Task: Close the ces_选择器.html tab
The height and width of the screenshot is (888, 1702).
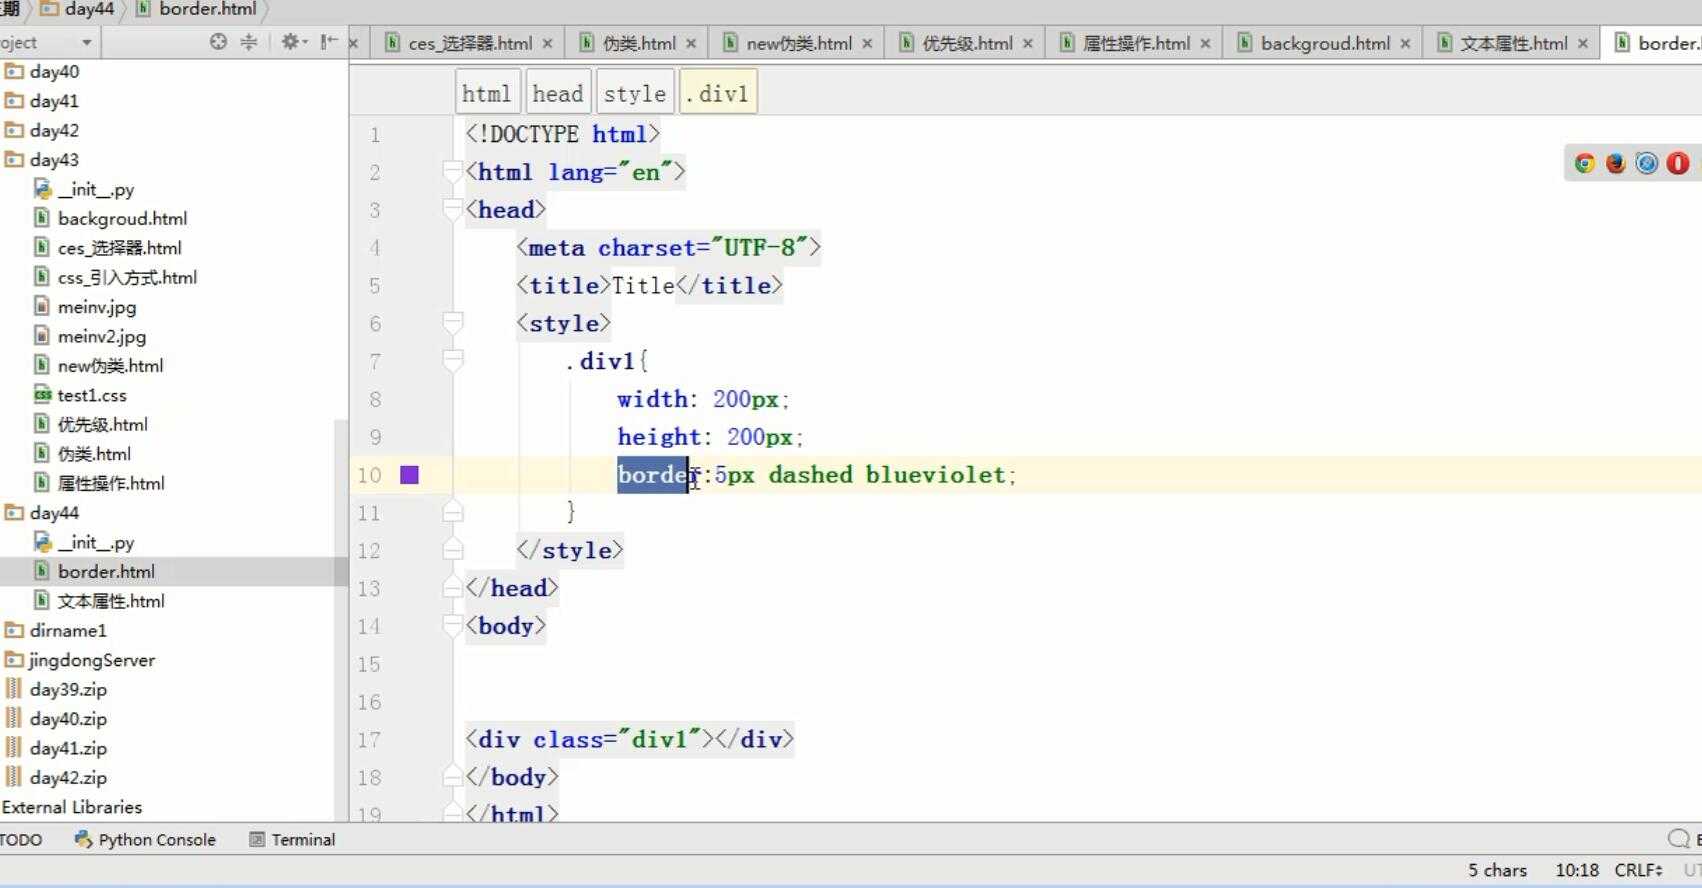Action: tap(547, 44)
